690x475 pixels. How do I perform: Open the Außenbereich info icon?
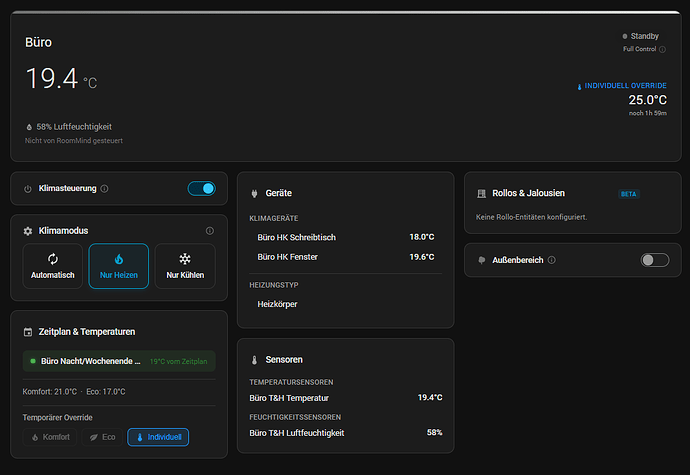[x=551, y=260]
